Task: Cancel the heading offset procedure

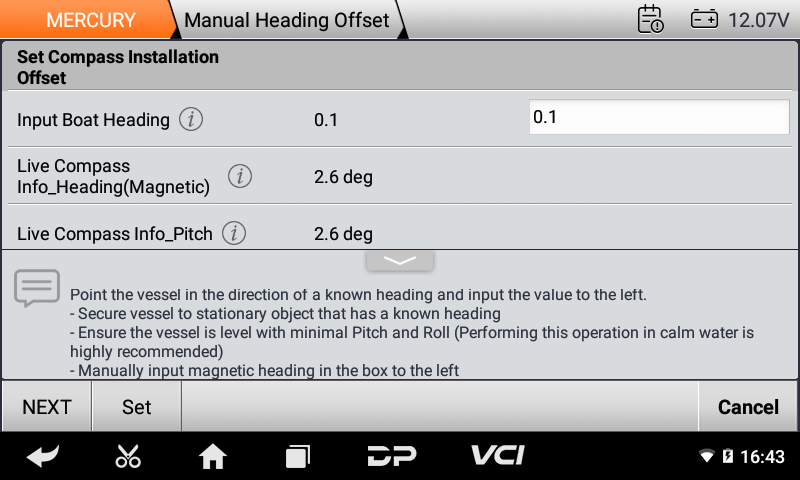Action: (748, 407)
